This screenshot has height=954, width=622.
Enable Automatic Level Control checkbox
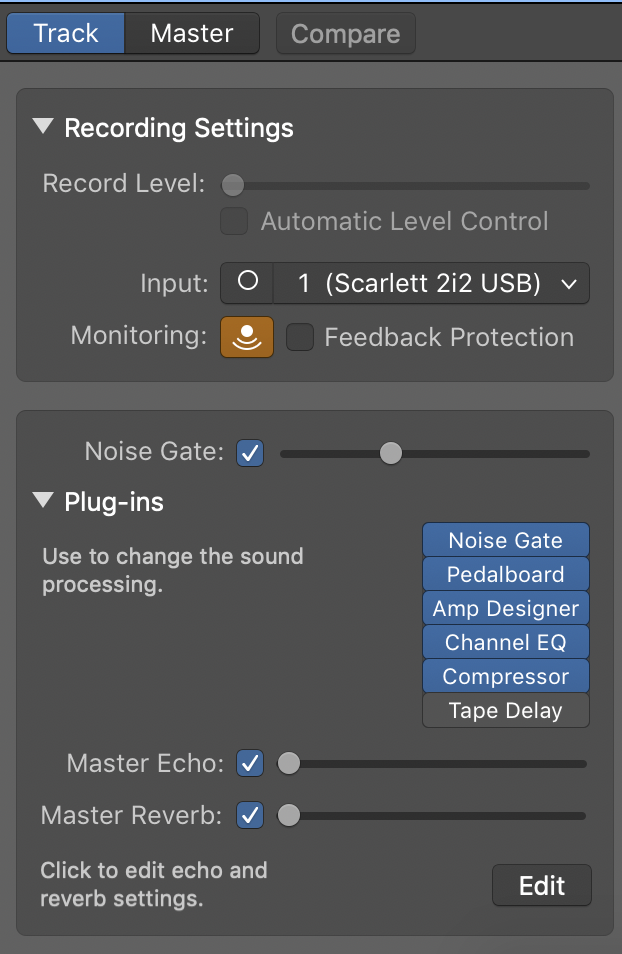(x=234, y=221)
